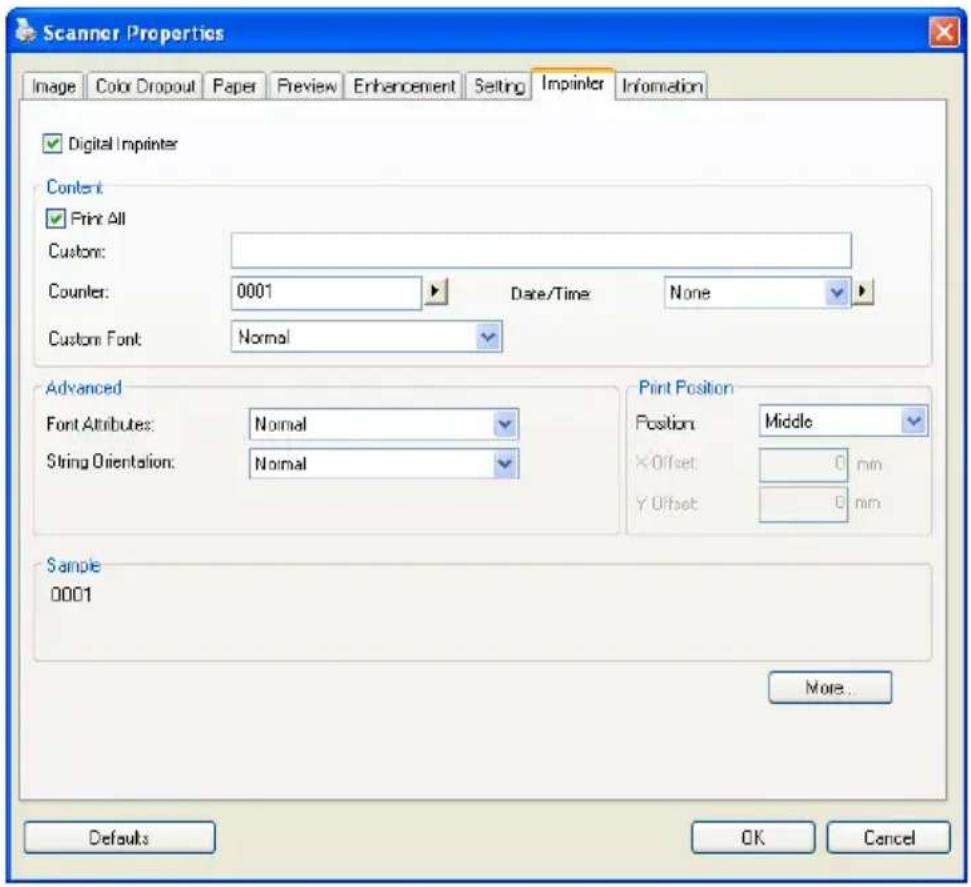The width and height of the screenshot is (971, 887).
Task: Open the Color Dropout tab
Action: (146, 86)
